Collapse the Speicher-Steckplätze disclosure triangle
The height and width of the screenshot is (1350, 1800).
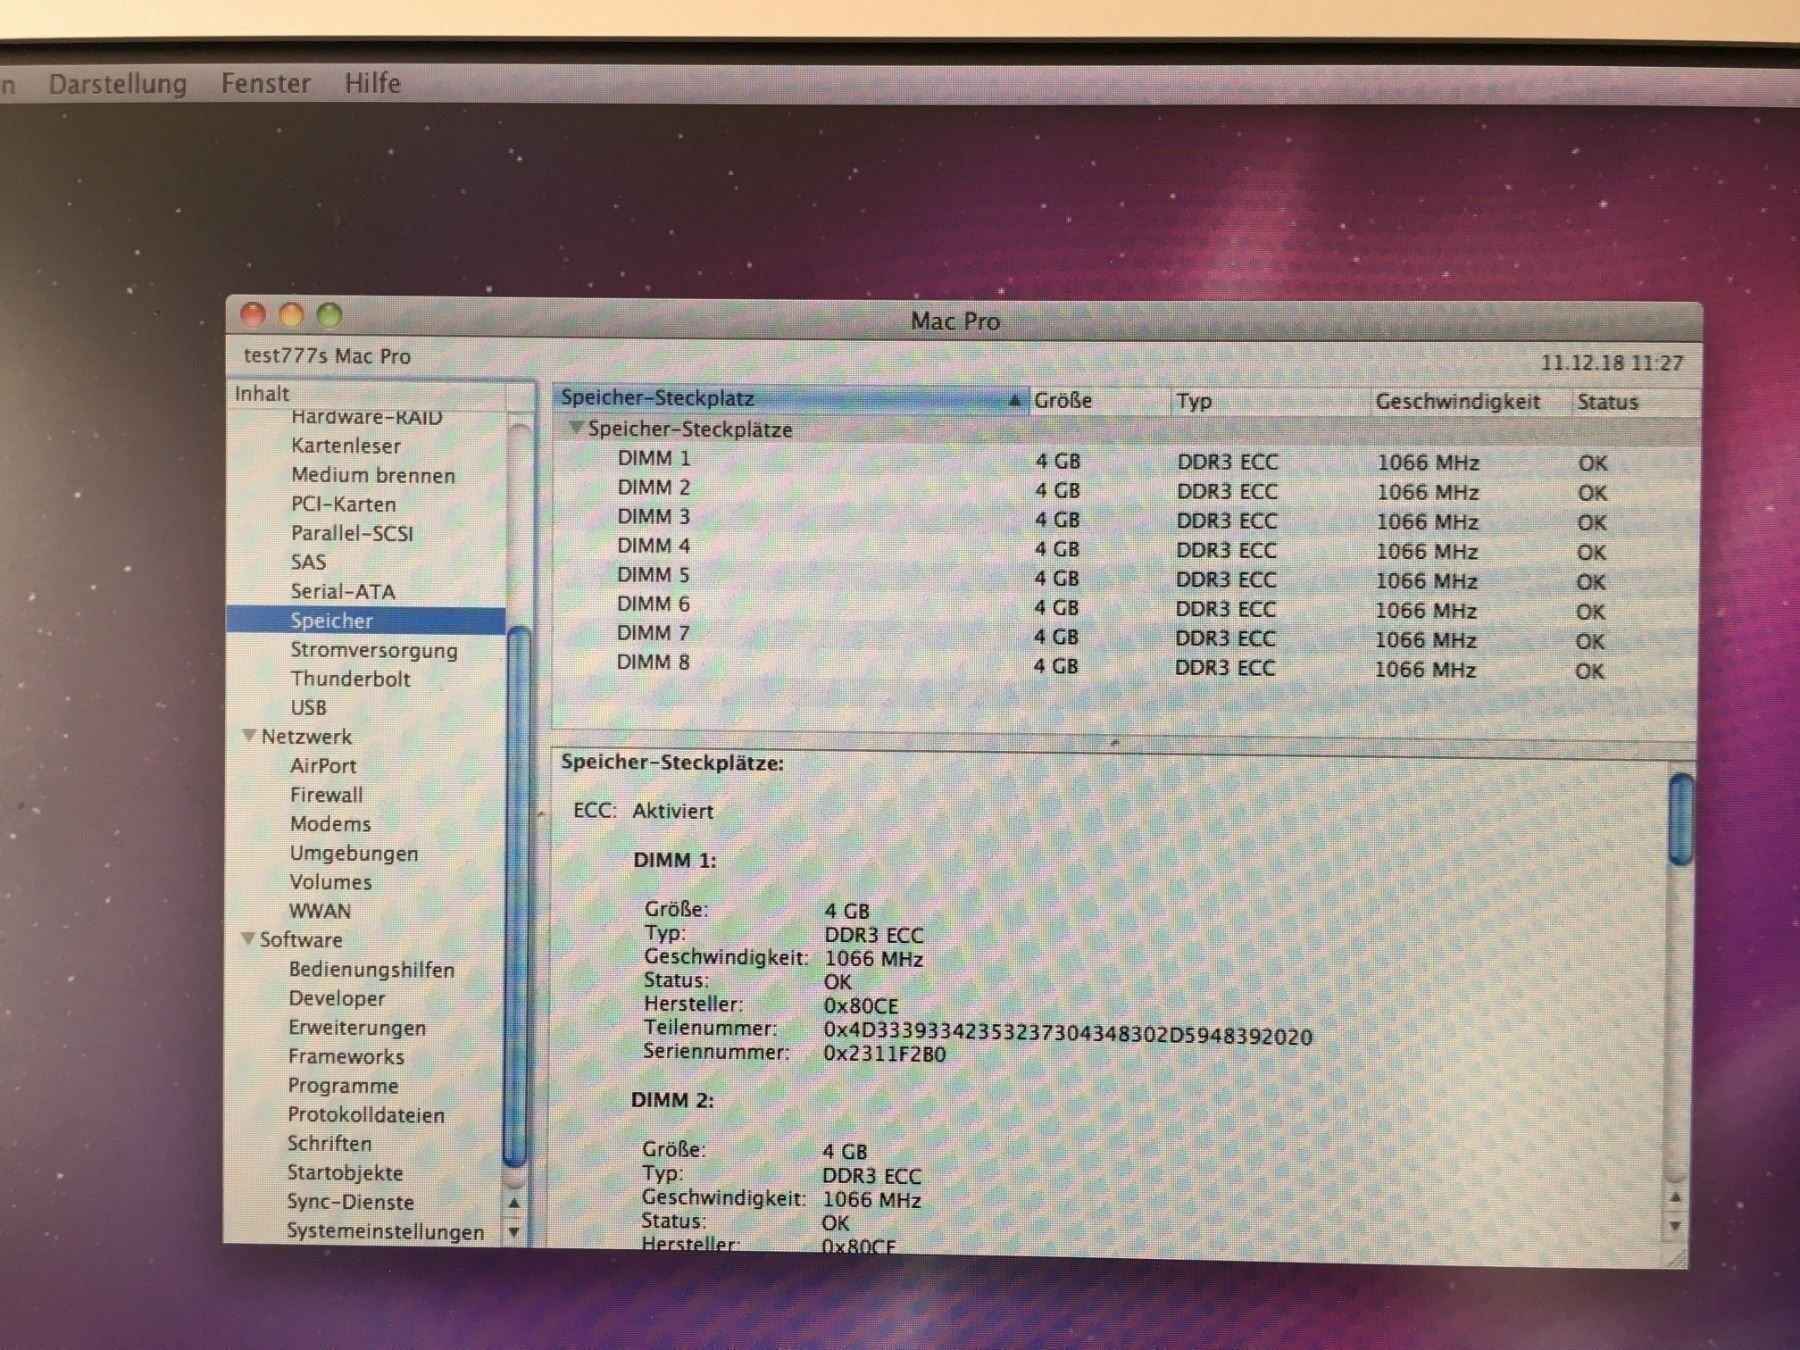click(576, 427)
